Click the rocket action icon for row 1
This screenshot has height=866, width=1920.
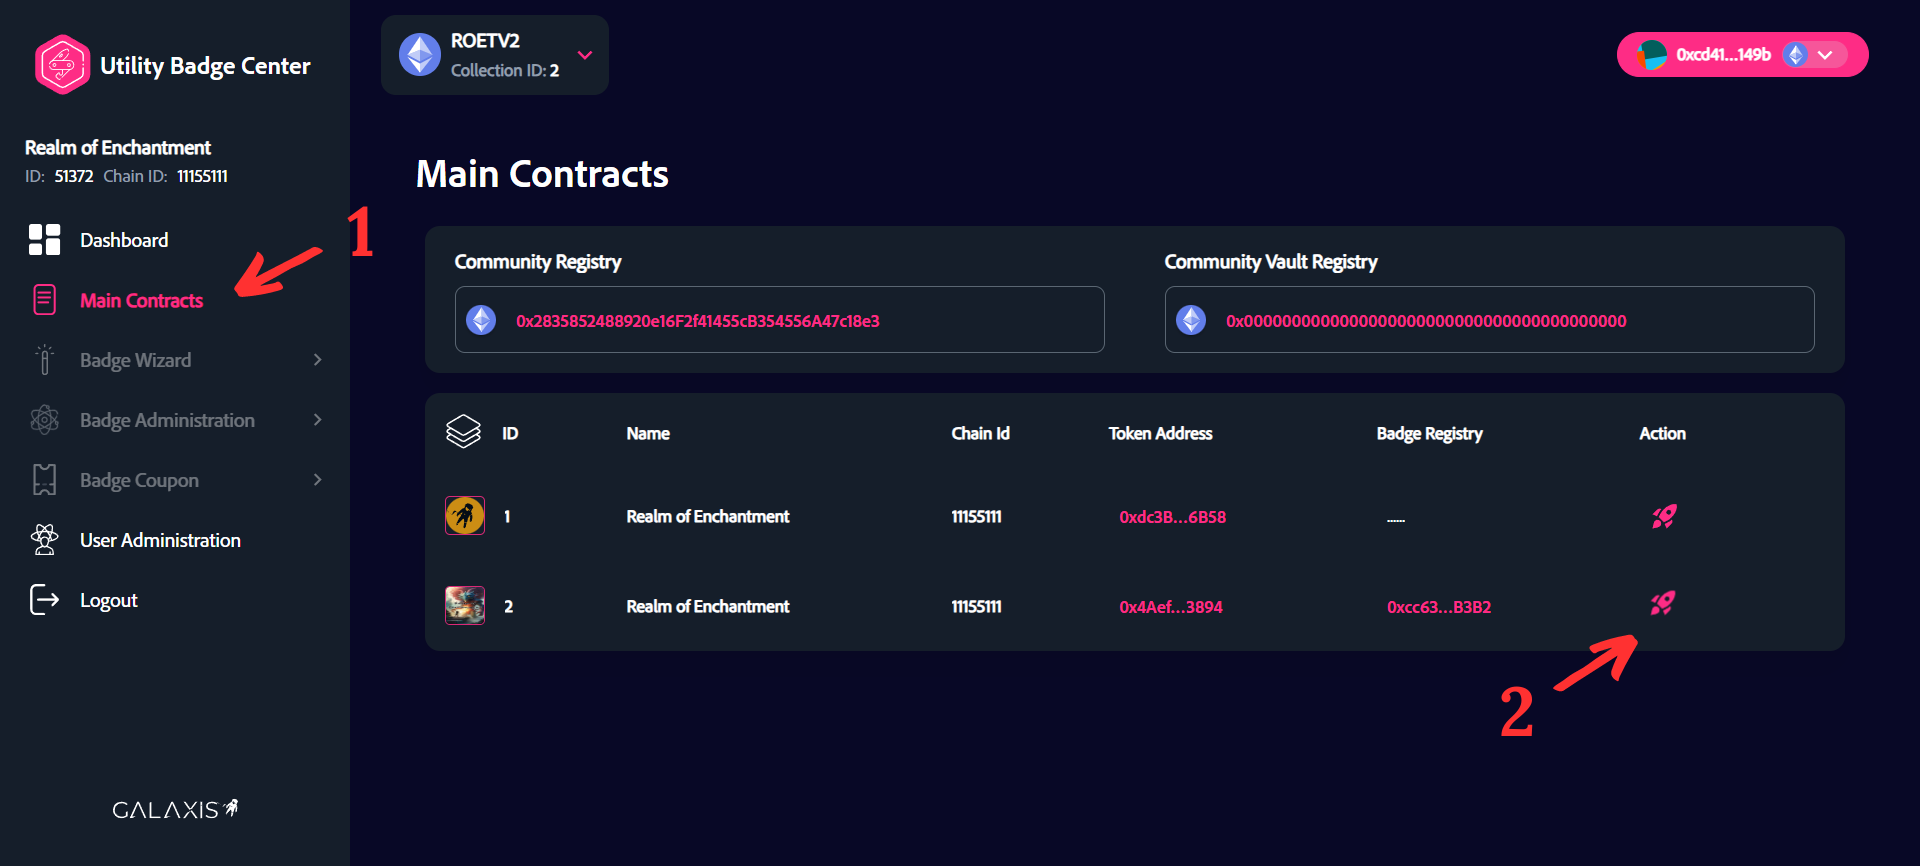tap(1664, 516)
